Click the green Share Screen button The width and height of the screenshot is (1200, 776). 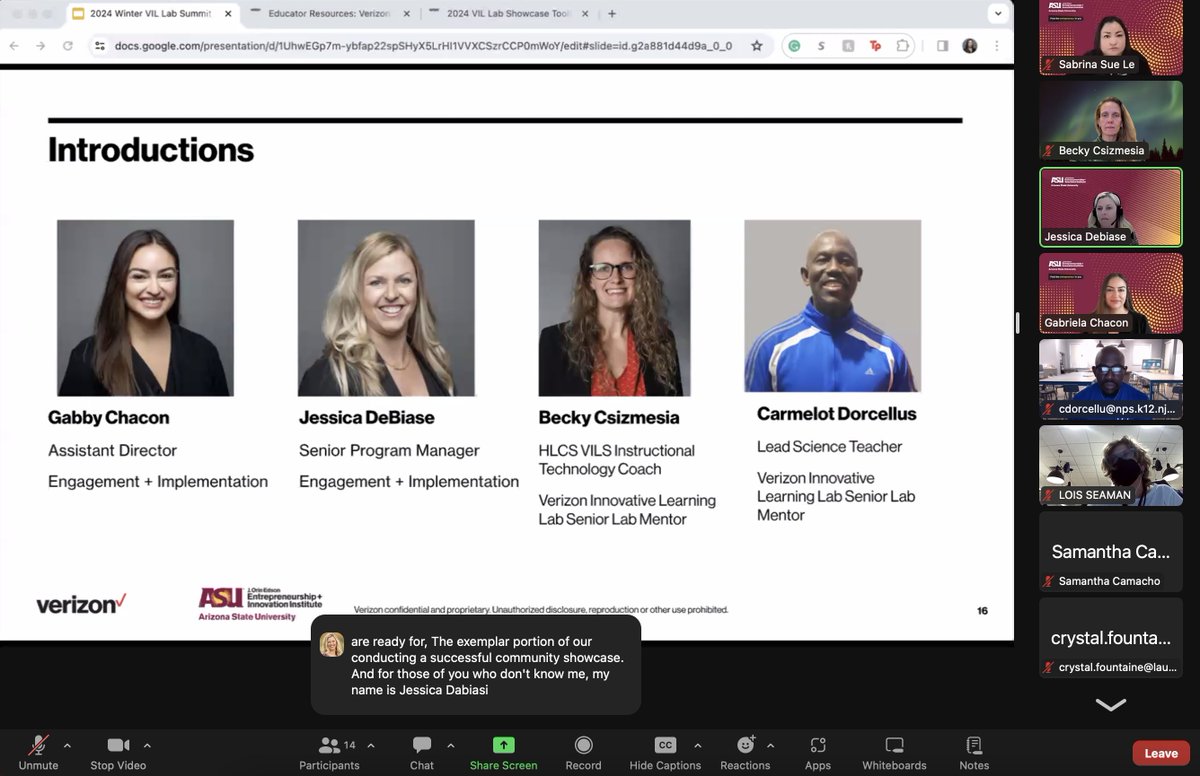[x=504, y=752]
